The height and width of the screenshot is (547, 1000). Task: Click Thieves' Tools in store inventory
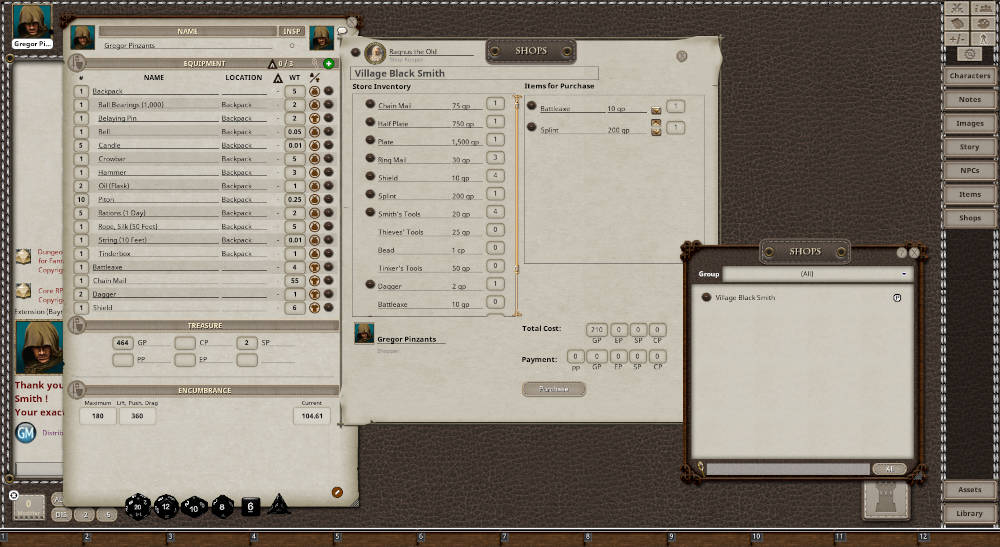pyautogui.click(x=401, y=232)
